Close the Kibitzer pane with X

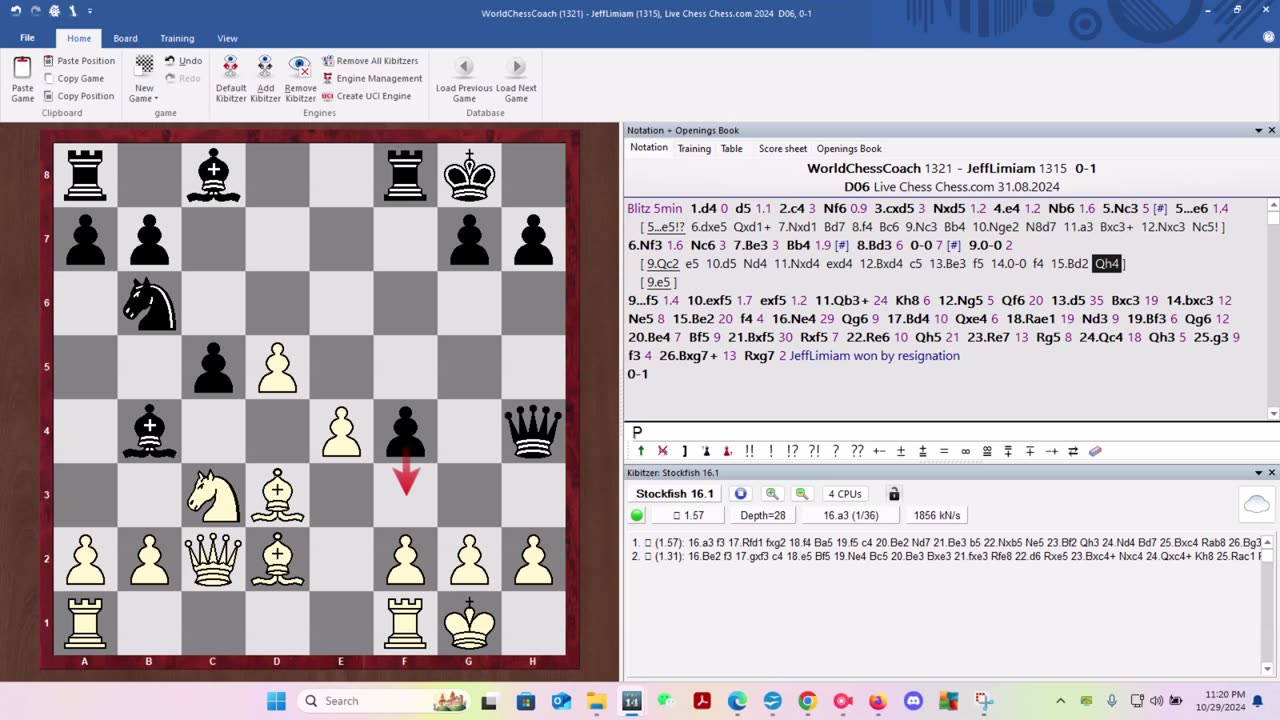tap(1272, 472)
